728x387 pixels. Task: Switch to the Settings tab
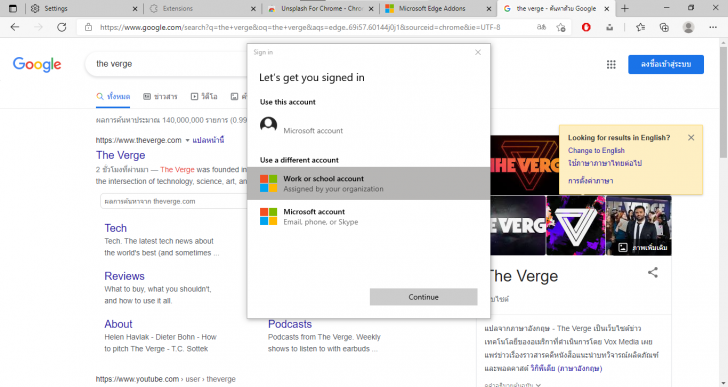tap(84, 8)
